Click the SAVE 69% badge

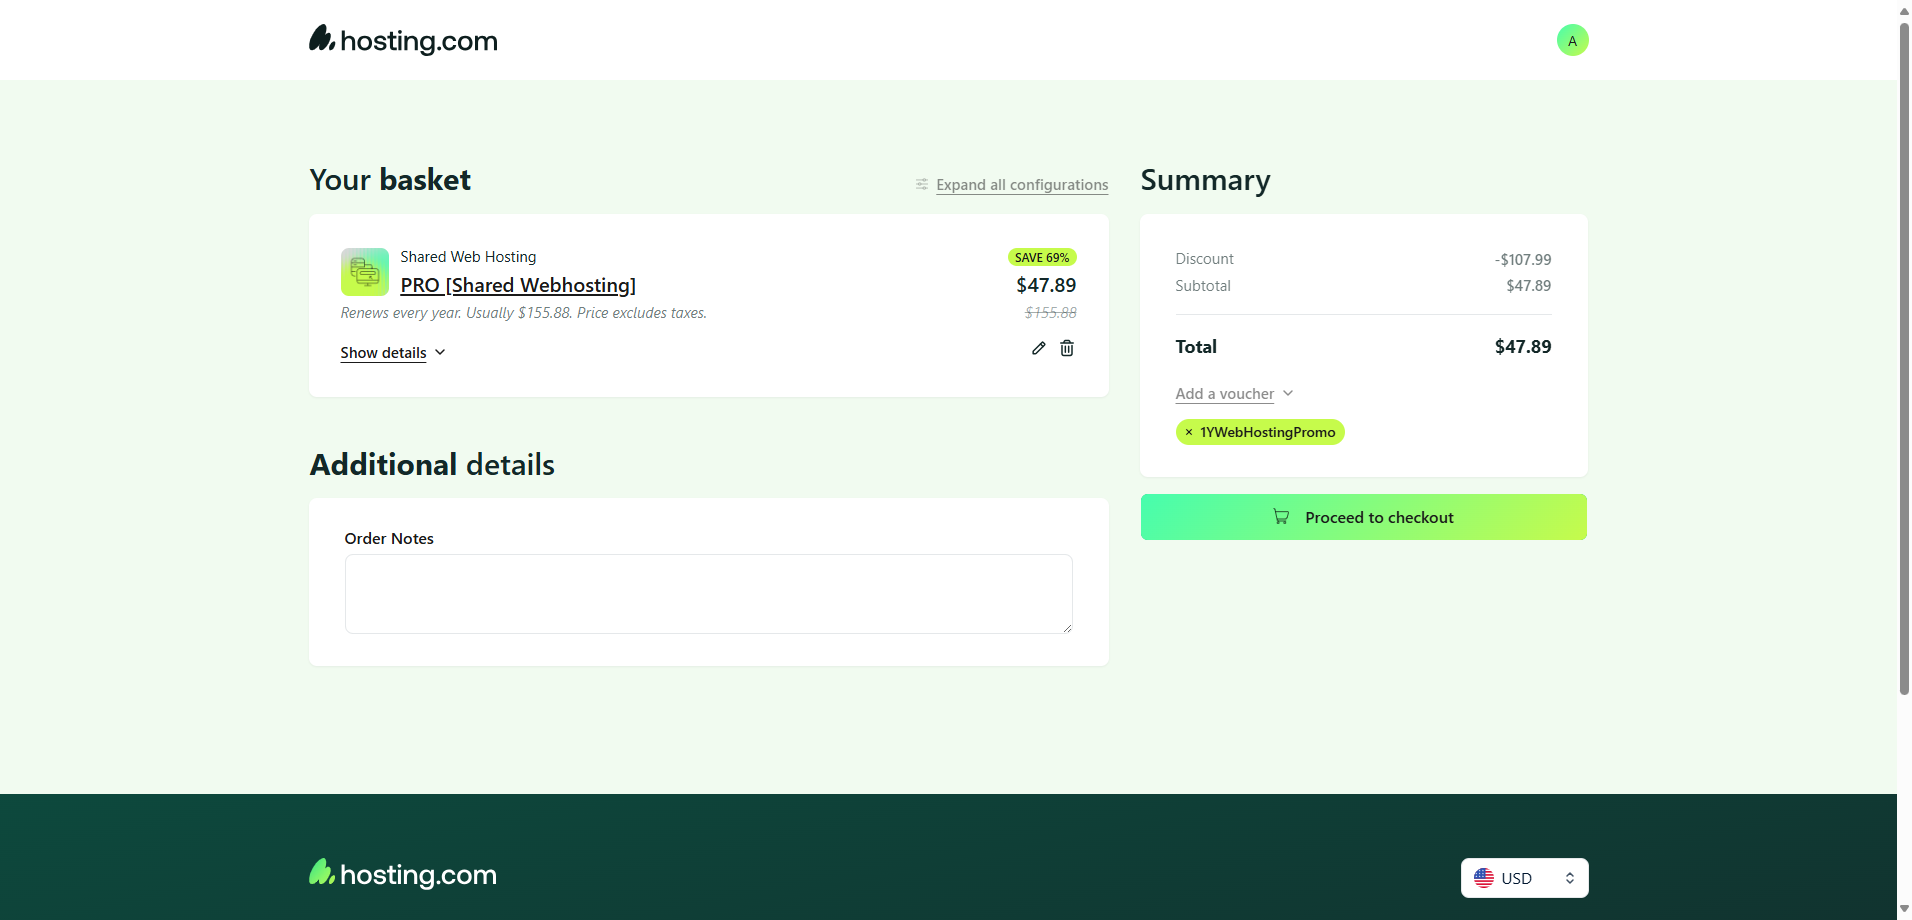1042,258
